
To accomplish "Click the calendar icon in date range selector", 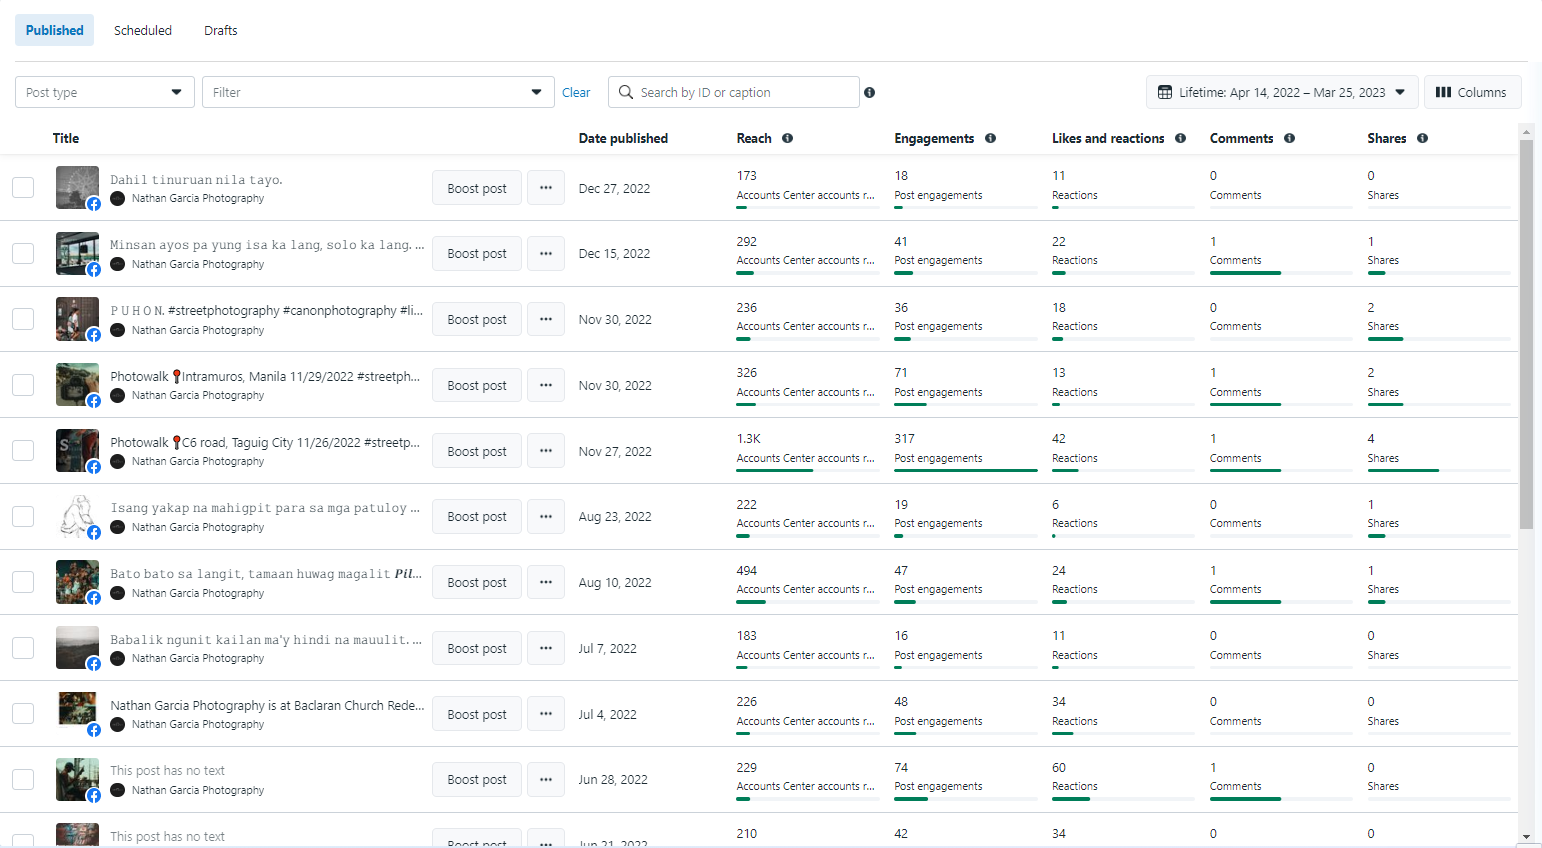I will (1165, 92).
